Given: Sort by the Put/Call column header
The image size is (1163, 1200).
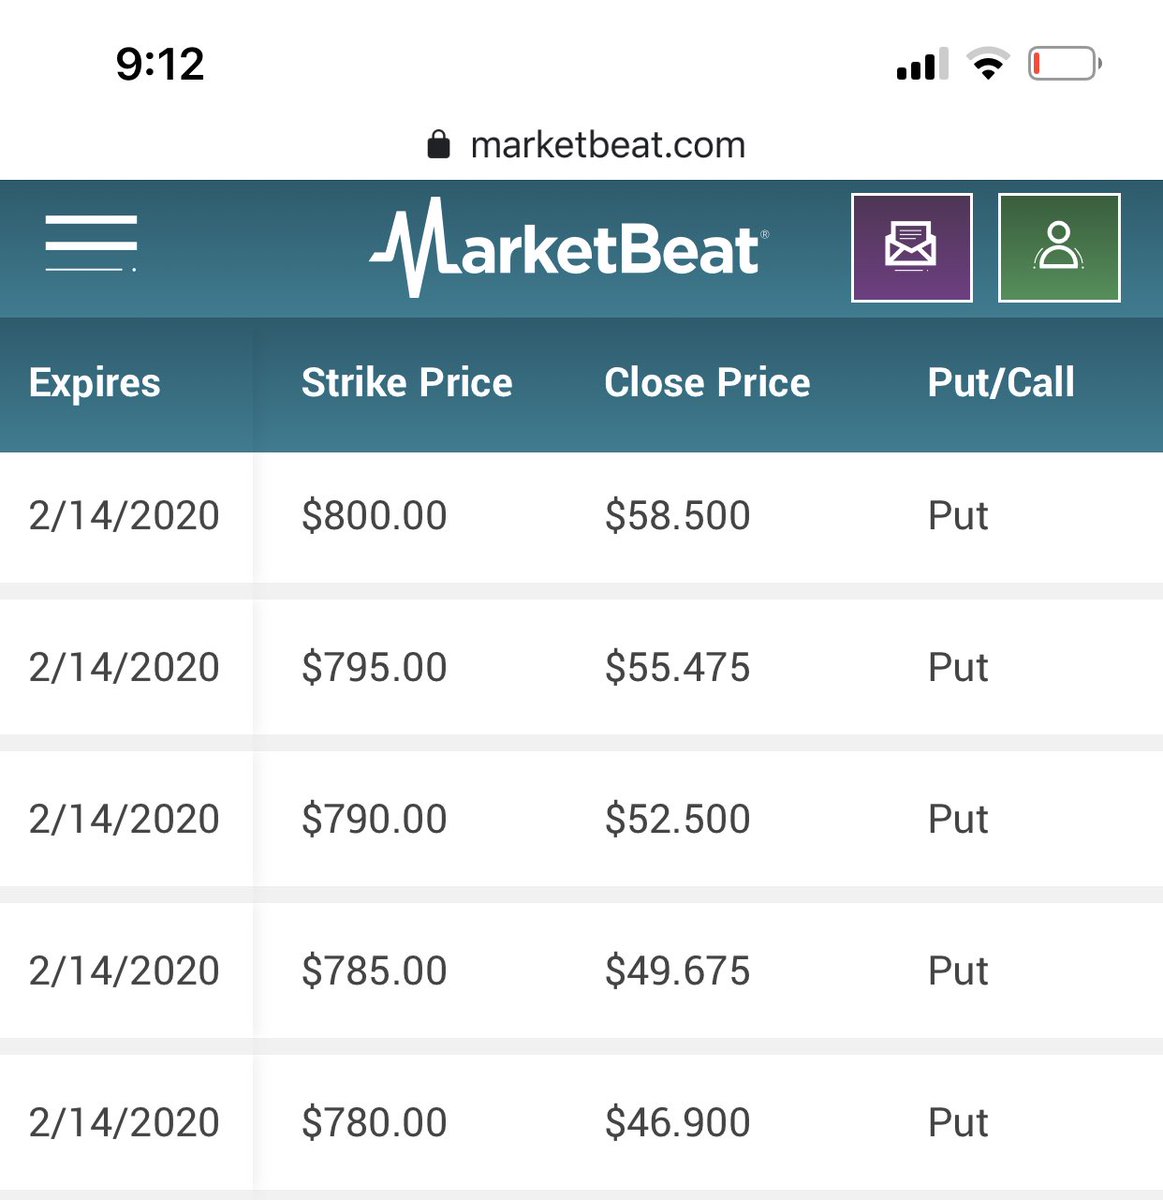Looking at the screenshot, I should coord(1001,383).
